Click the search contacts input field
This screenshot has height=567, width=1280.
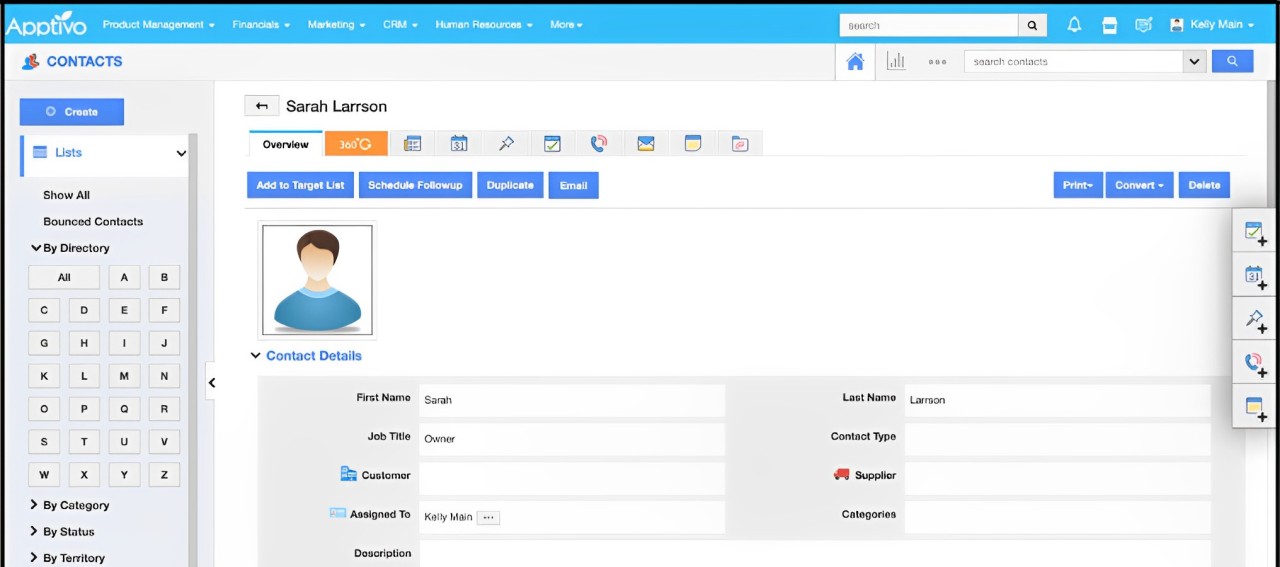pos(1074,61)
